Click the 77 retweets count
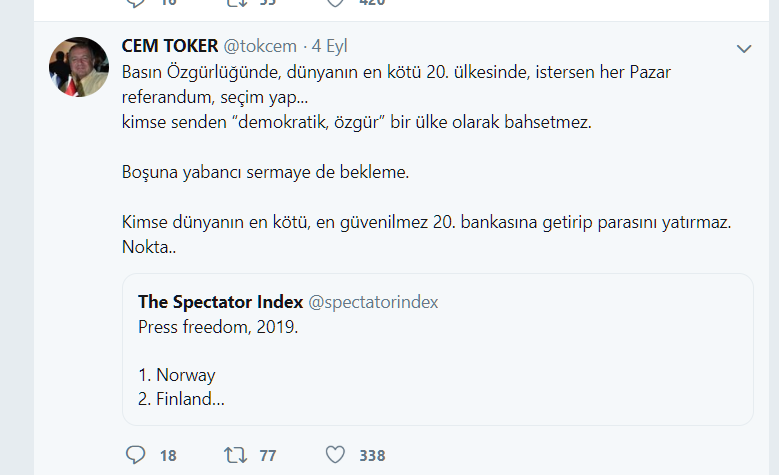Image resolution: width=779 pixels, height=475 pixels. point(267,456)
